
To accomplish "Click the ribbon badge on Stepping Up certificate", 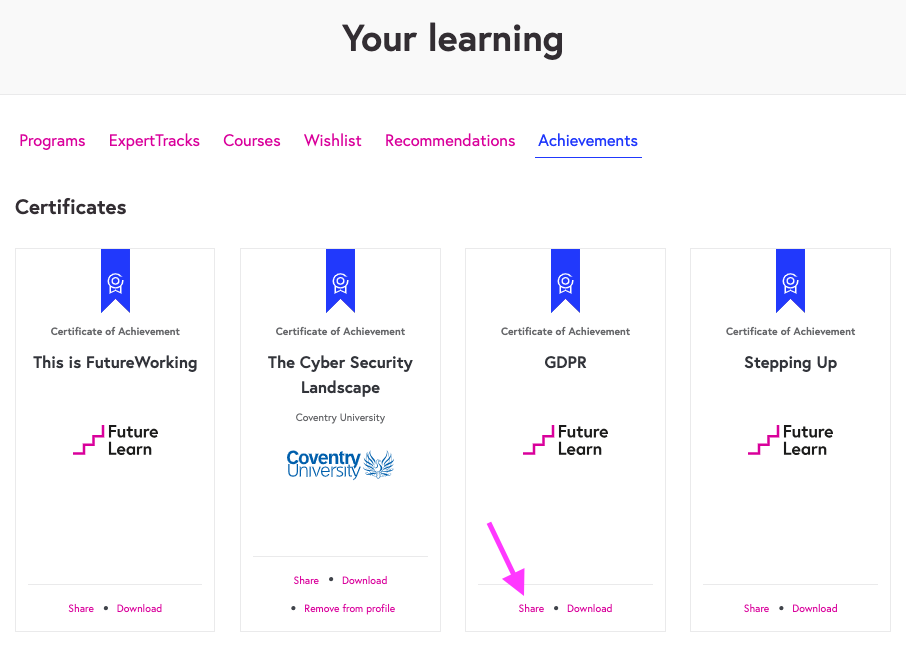I will pos(790,280).
